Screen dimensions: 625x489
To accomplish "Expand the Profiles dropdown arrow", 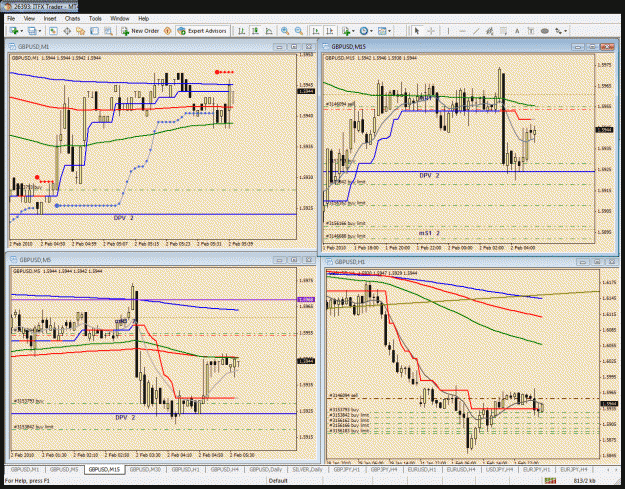I will (x=39, y=31).
